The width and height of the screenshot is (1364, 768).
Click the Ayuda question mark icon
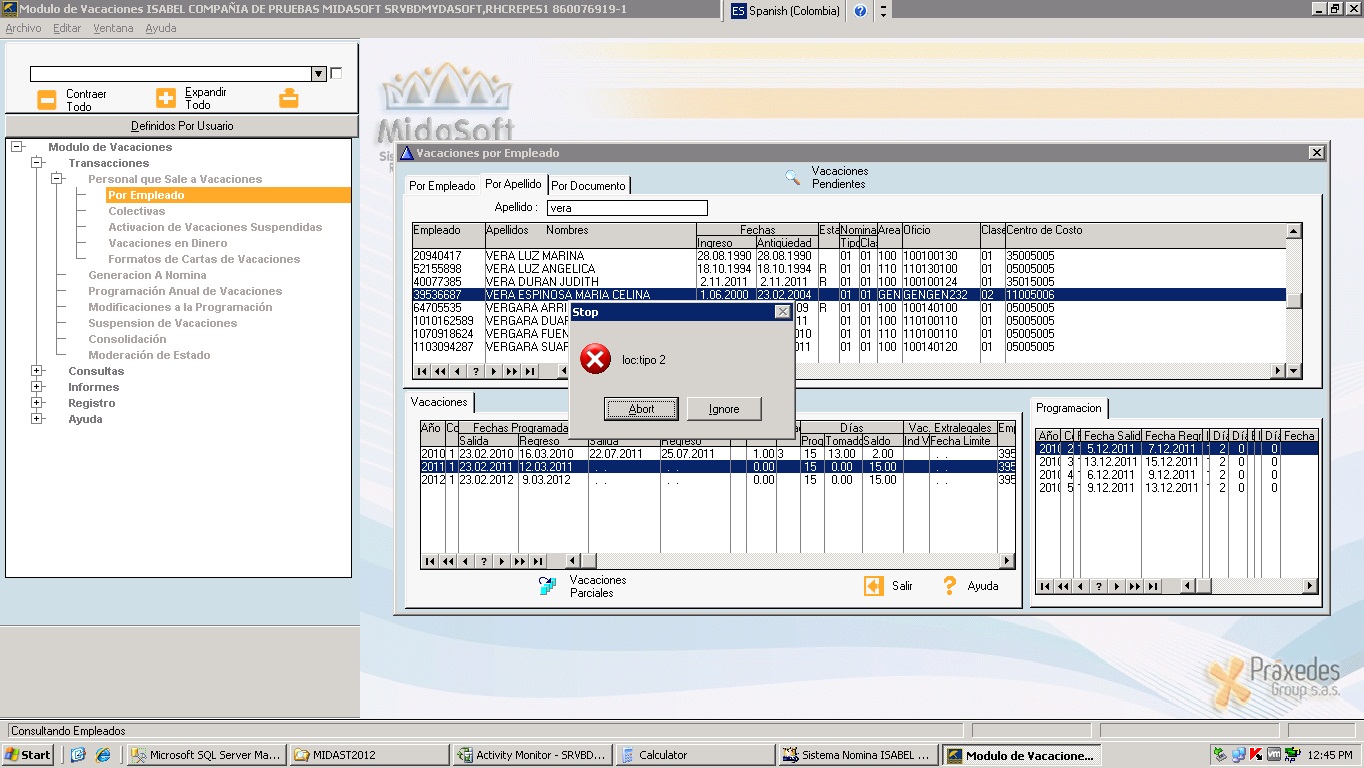click(x=950, y=586)
